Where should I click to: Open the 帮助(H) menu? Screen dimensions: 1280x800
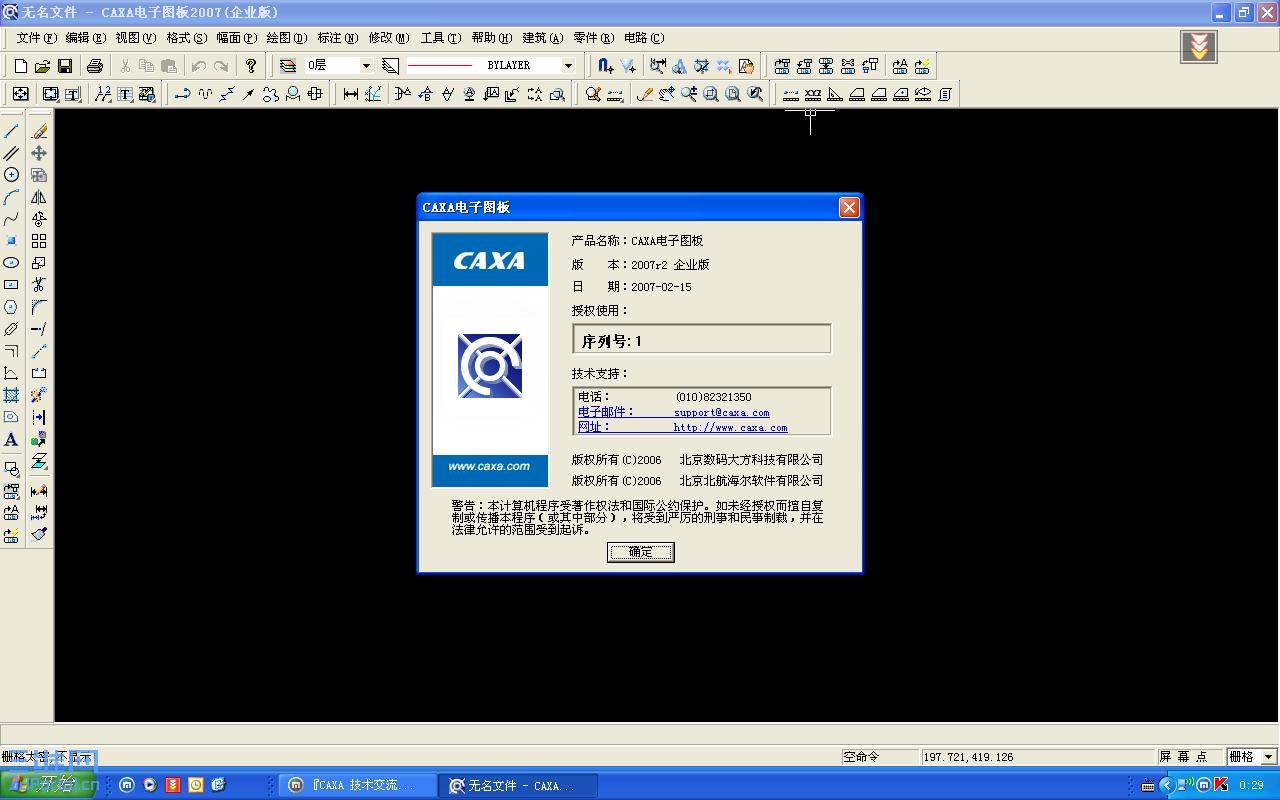point(491,38)
